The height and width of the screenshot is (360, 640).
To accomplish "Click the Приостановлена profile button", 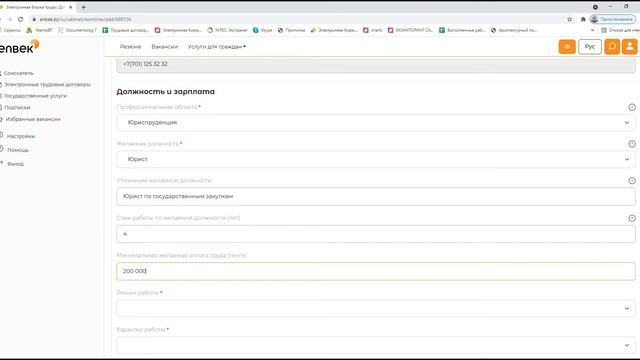I will [x=613, y=19].
